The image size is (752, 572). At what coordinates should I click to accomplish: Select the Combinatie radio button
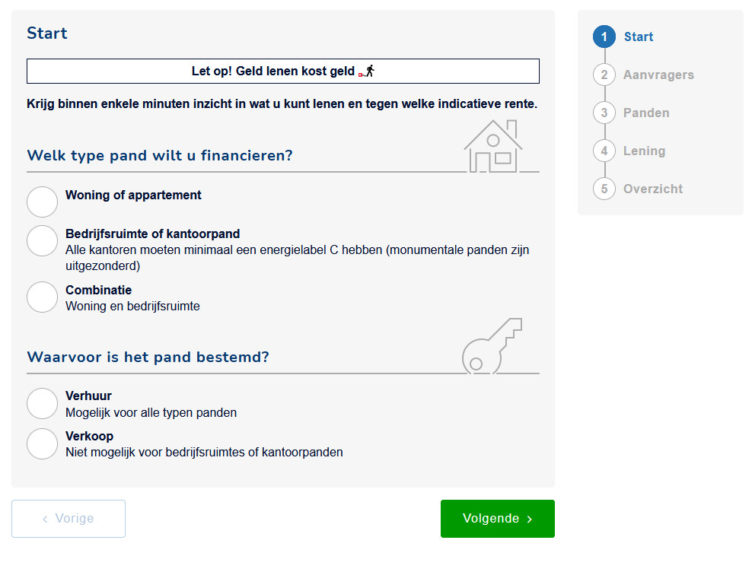(x=42, y=297)
